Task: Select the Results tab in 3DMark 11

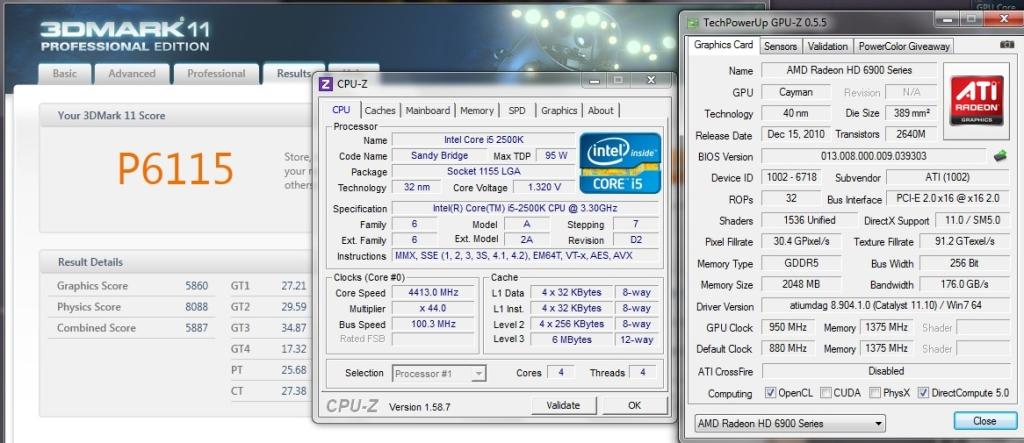Action: pos(293,74)
